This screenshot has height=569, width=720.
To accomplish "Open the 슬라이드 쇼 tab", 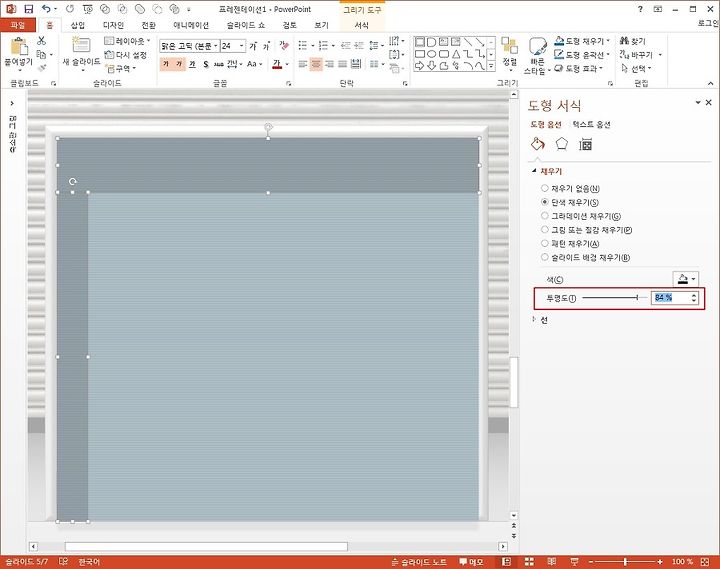I will (x=246, y=25).
